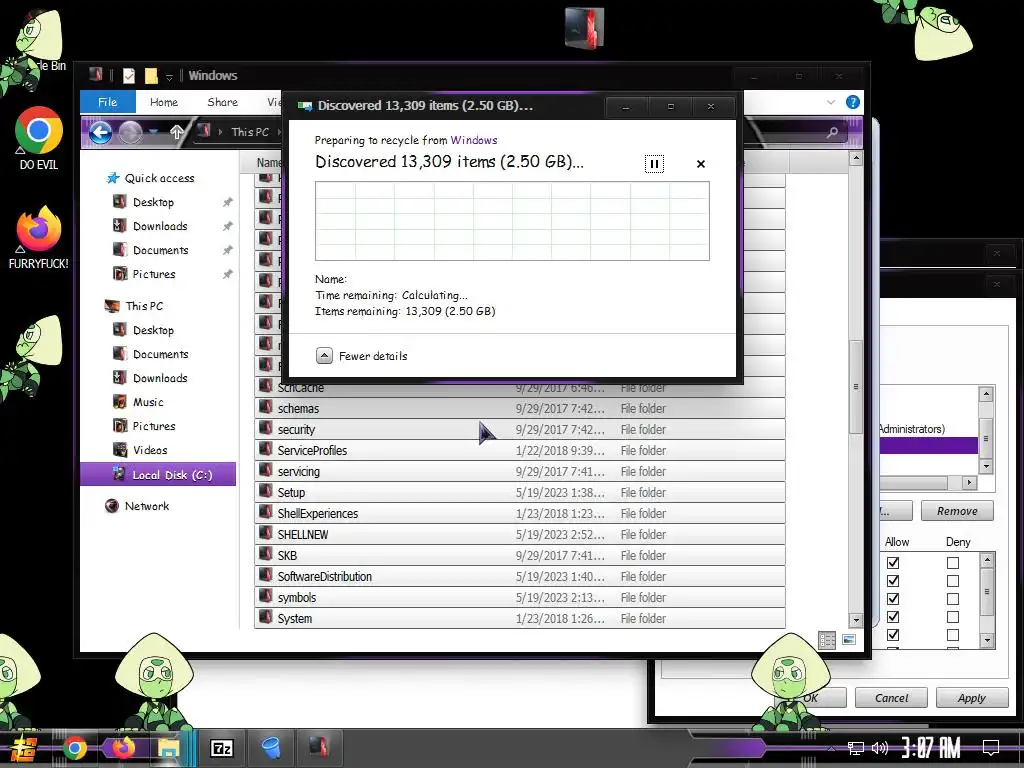Screen dimensions: 1024x768
Task: Switch to the Home ribbon tab
Action: click(163, 102)
